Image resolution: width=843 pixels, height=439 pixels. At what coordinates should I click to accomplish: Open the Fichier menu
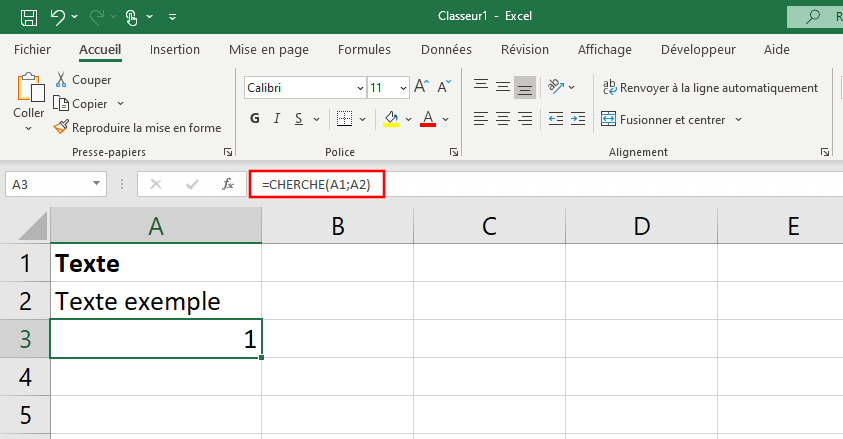[32, 50]
